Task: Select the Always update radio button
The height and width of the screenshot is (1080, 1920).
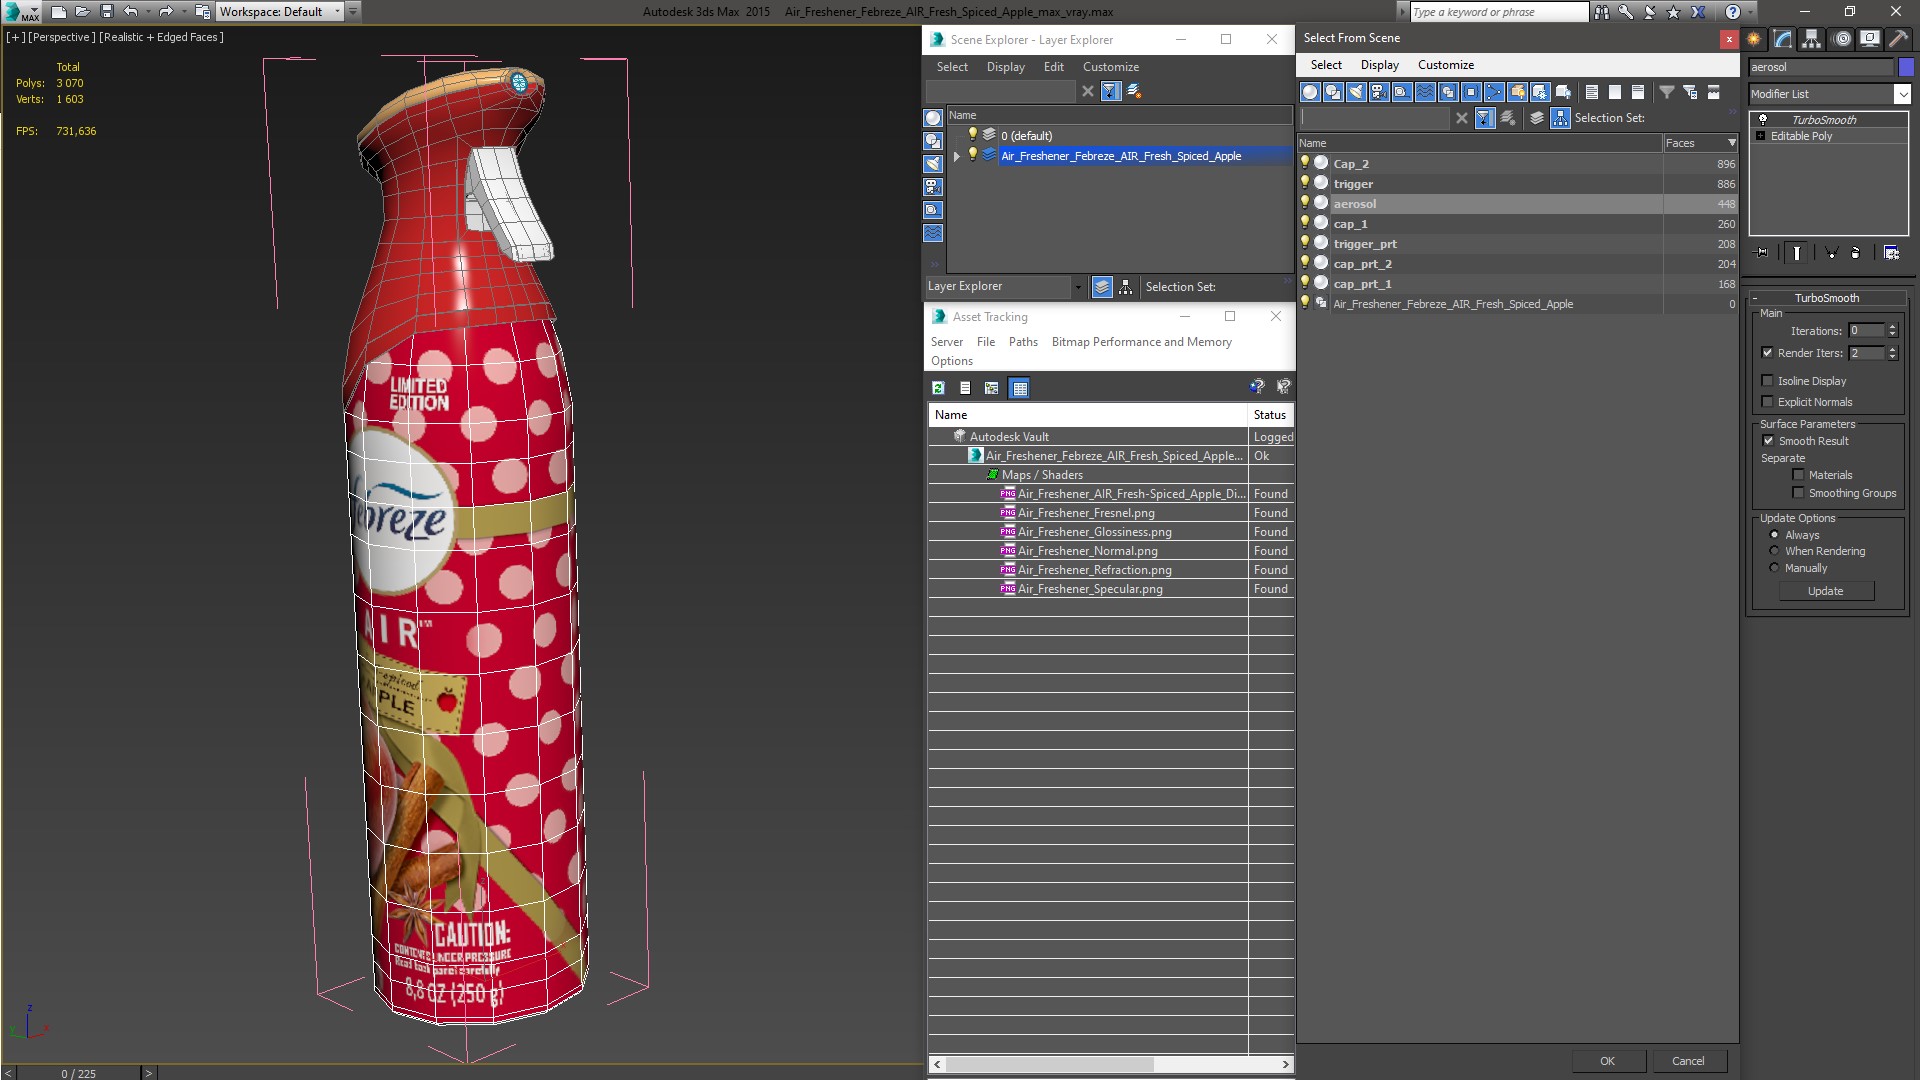Action: pyautogui.click(x=1774, y=535)
